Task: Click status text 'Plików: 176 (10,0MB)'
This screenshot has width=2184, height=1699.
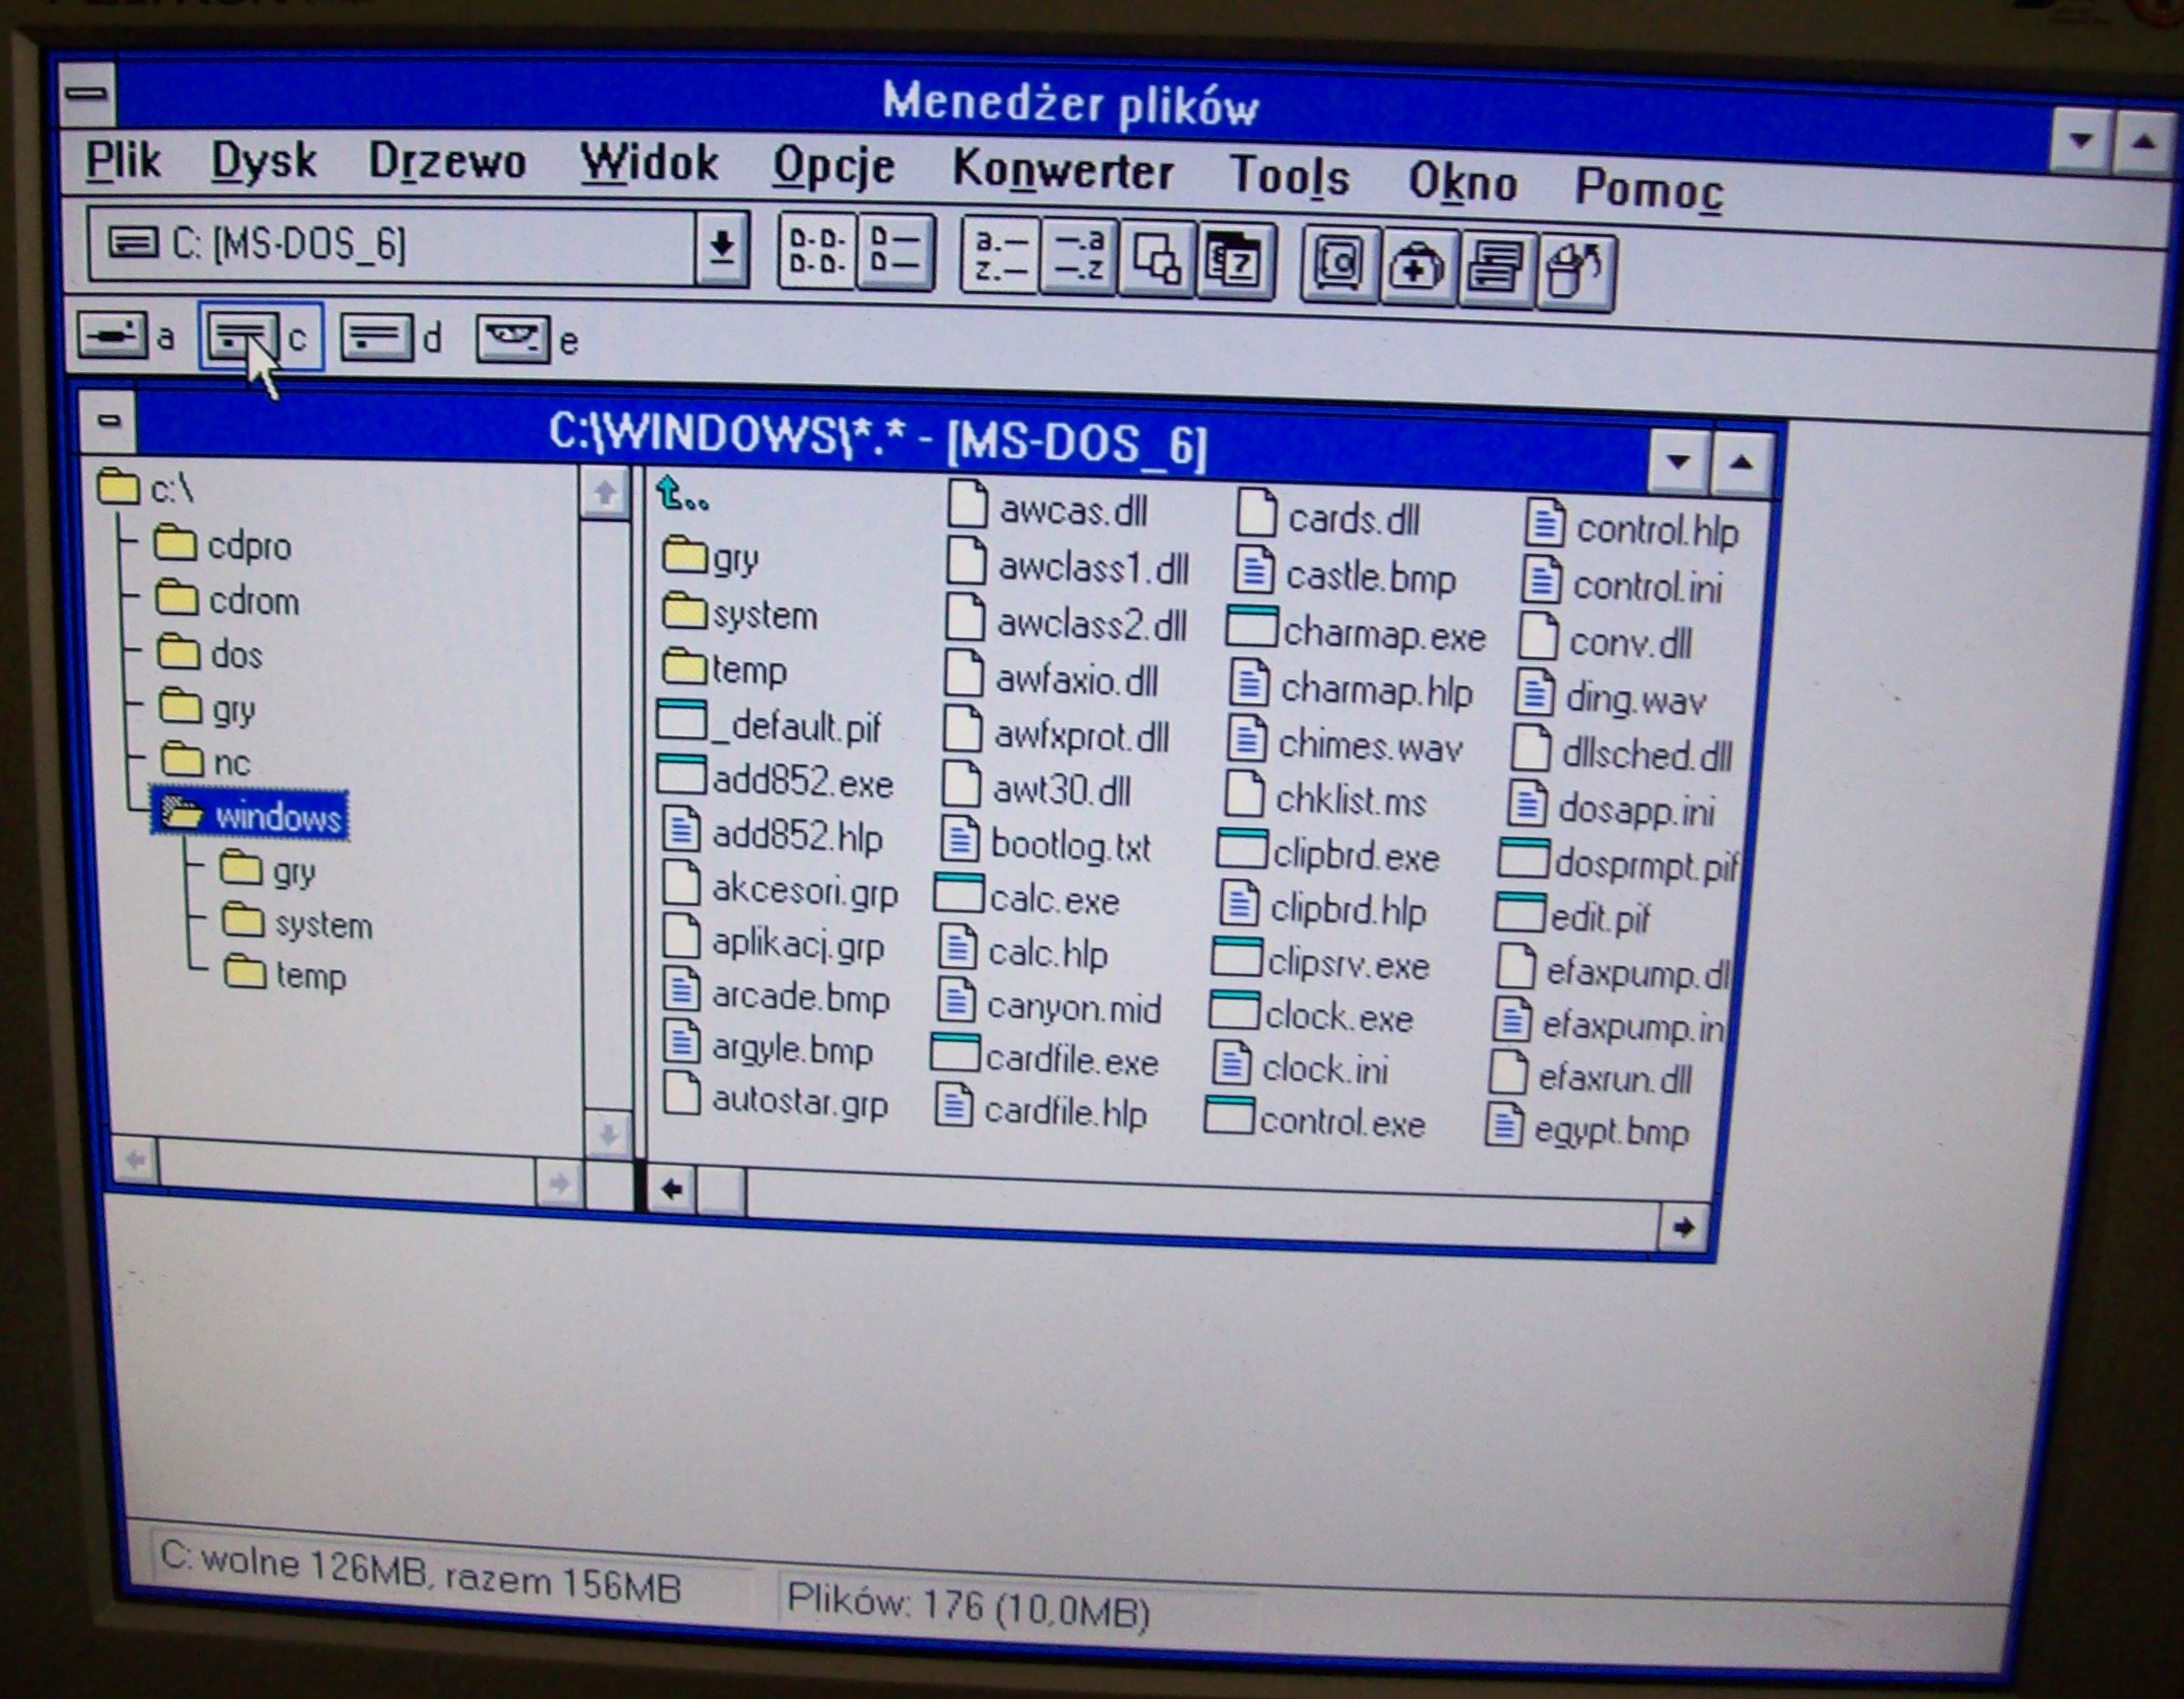Action: point(968,1606)
